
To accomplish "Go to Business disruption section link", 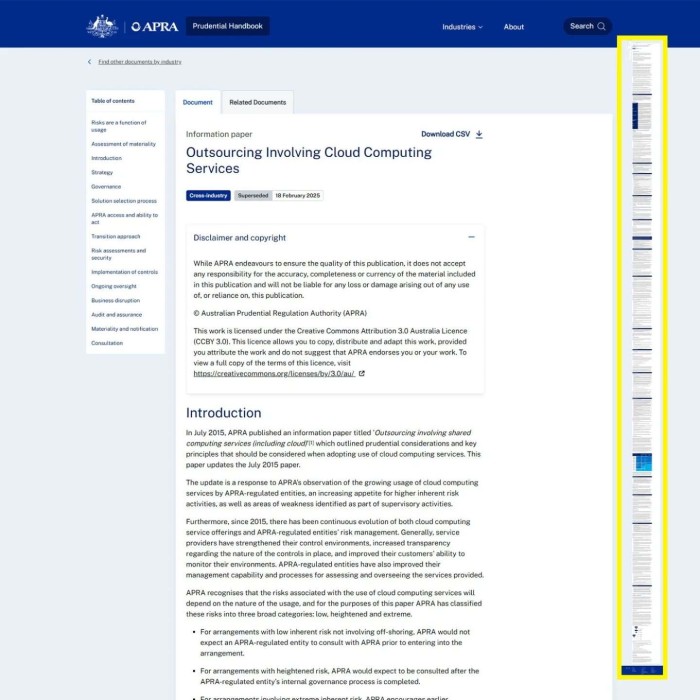I will tap(116, 300).
